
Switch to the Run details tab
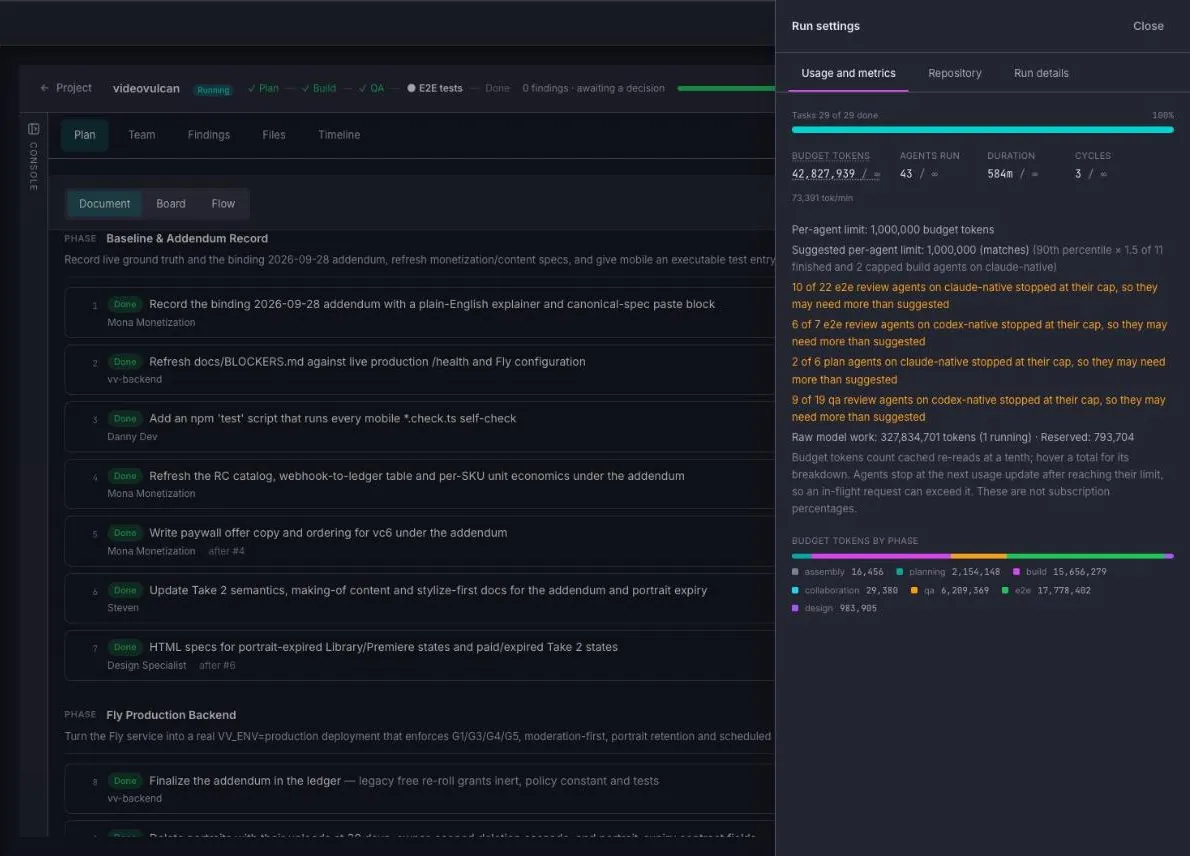pos(1041,73)
